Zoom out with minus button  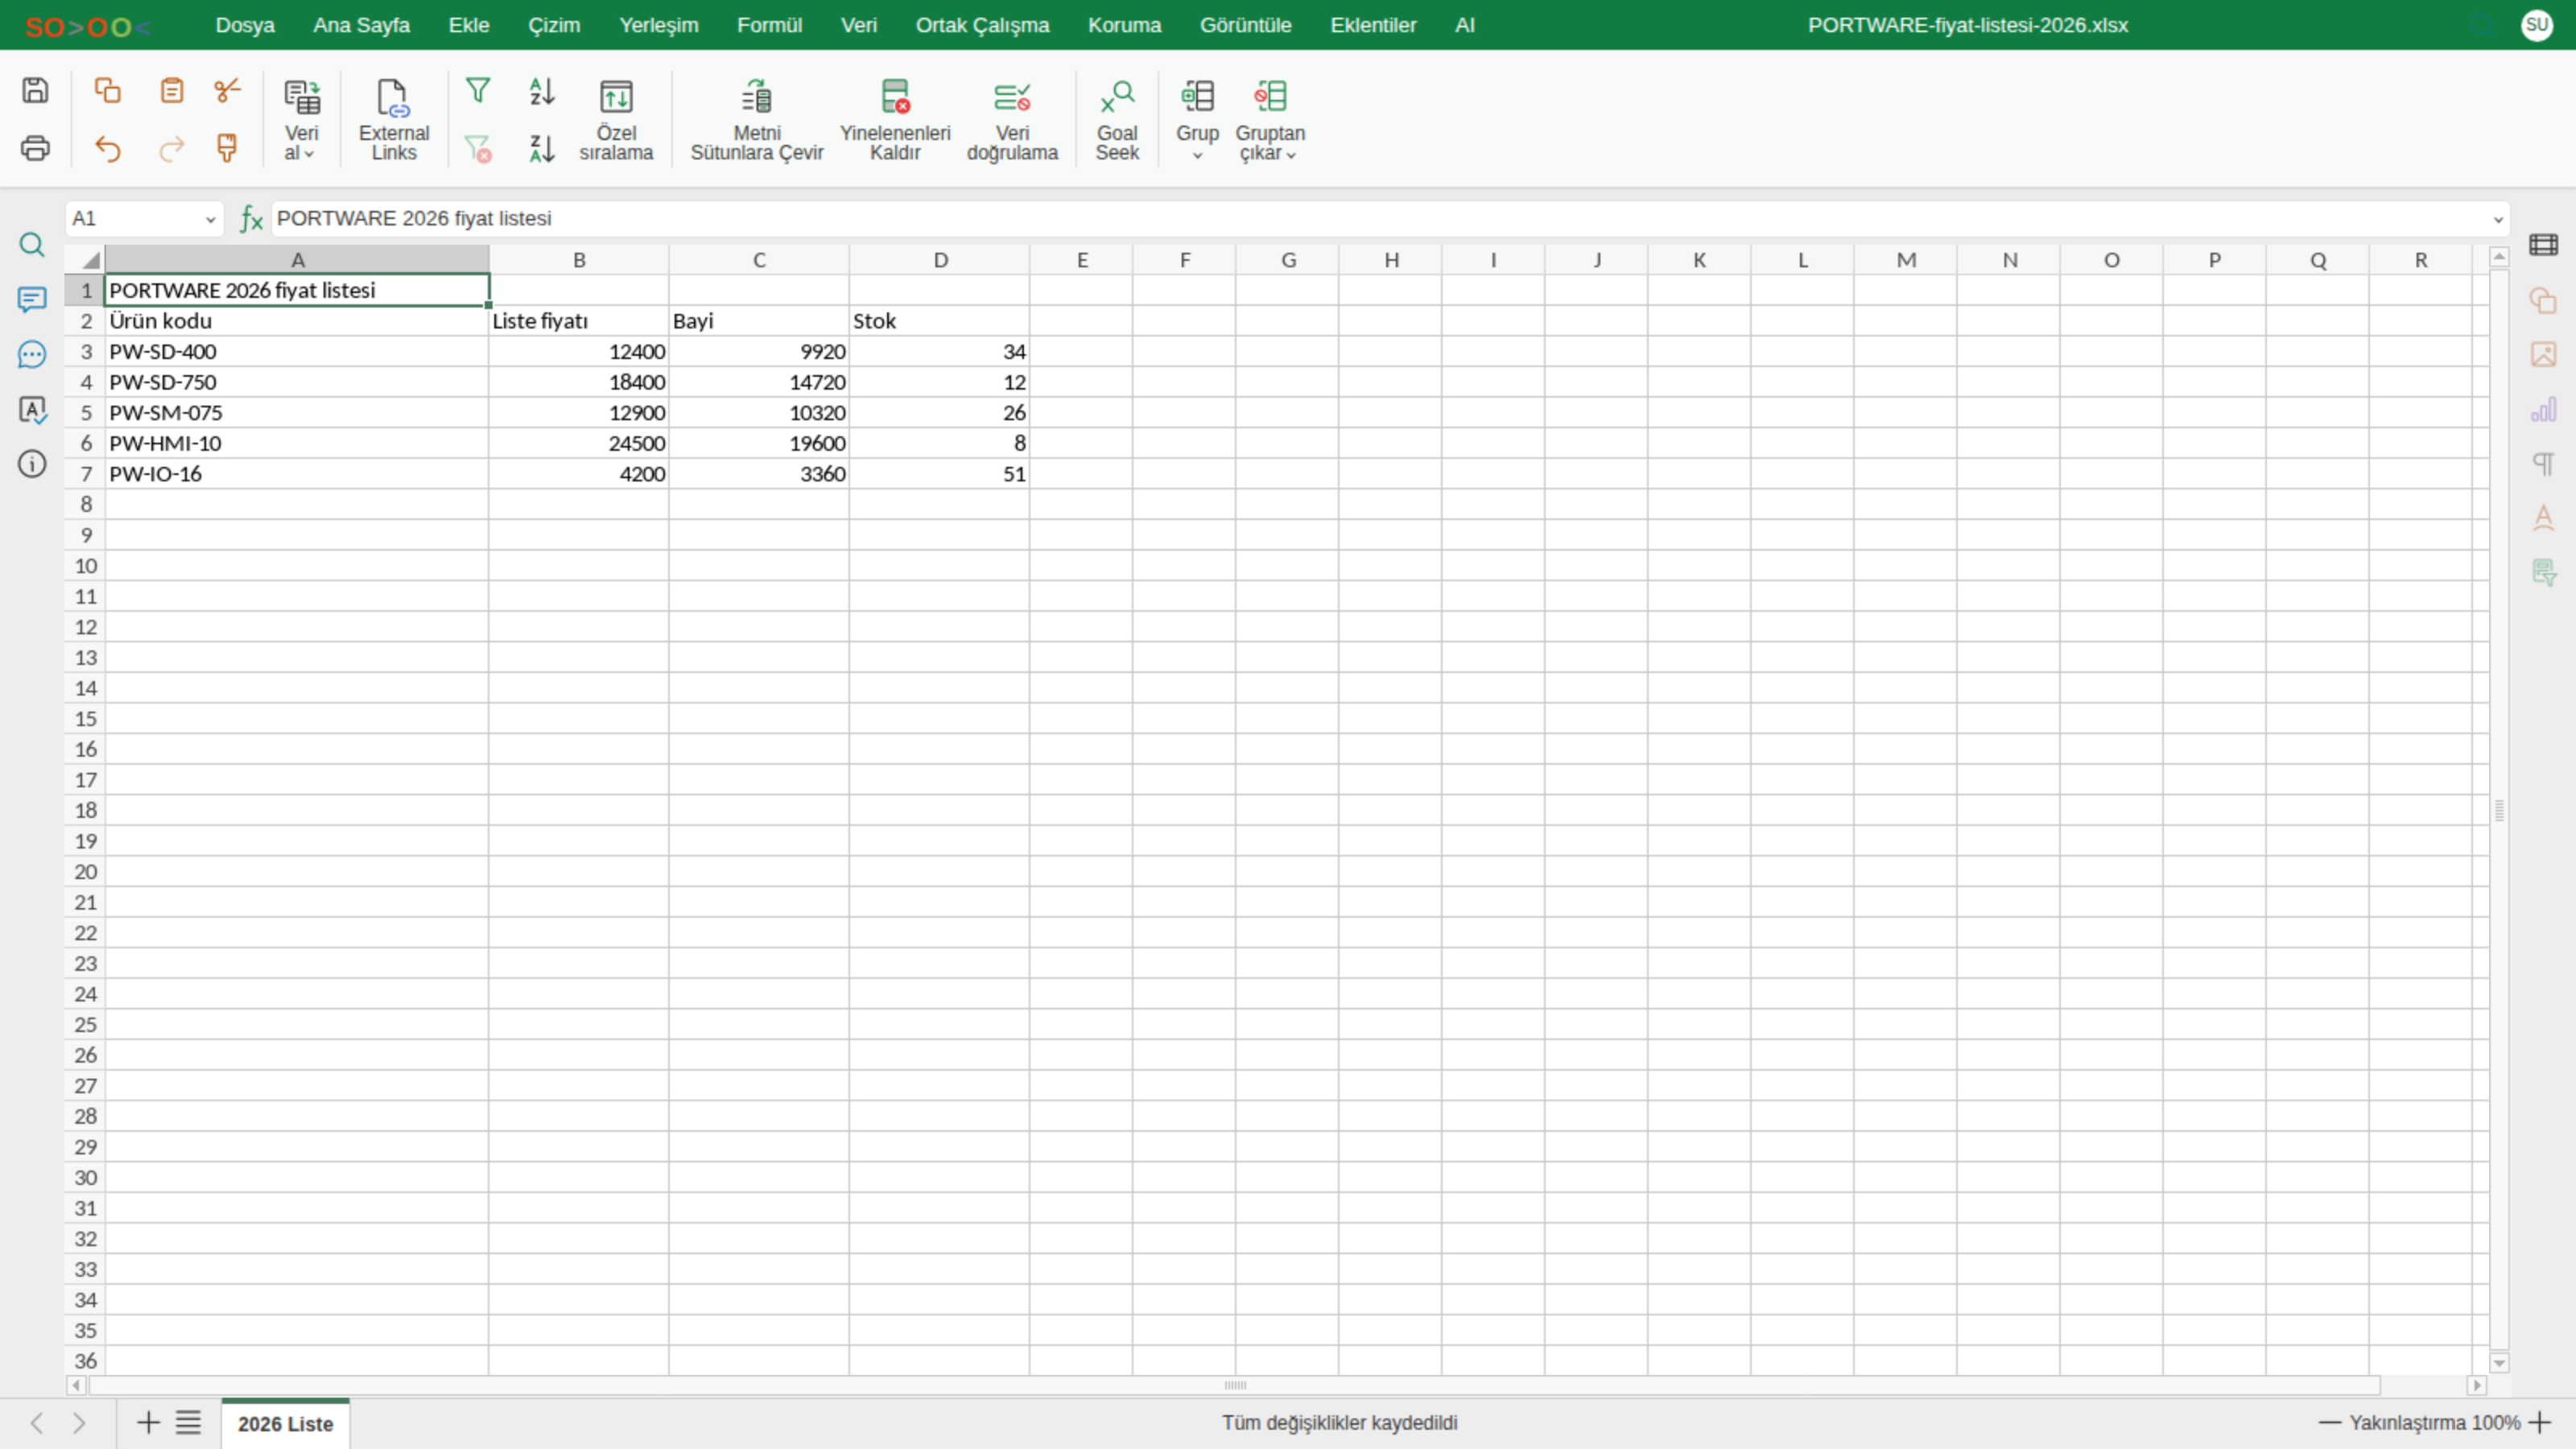[2329, 1422]
